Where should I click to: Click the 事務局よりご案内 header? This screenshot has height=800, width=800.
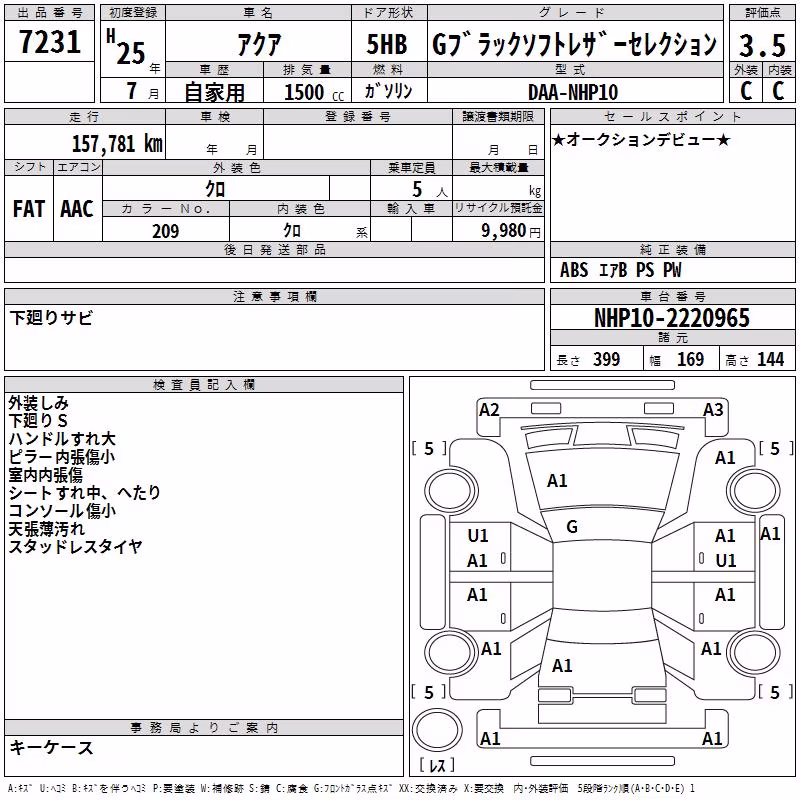[204, 728]
